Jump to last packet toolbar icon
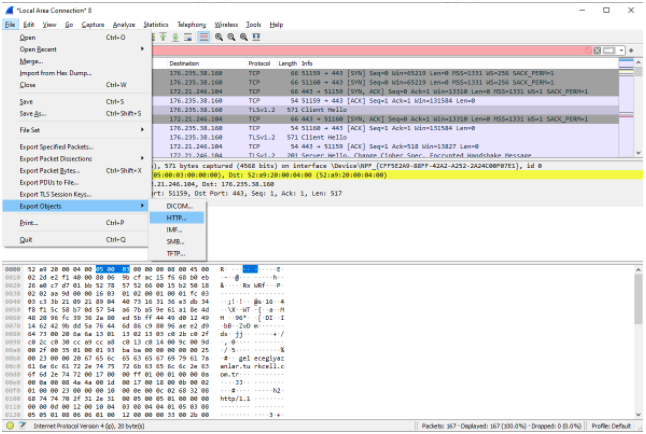 [x=176, y=37]
